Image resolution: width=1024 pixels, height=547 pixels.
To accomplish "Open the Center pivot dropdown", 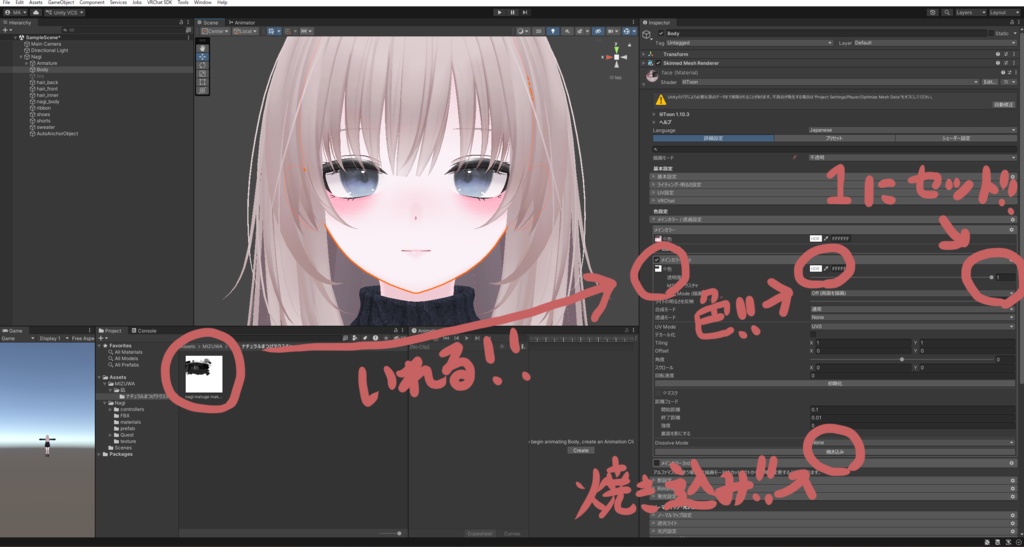I will click(x=215, y=31).
